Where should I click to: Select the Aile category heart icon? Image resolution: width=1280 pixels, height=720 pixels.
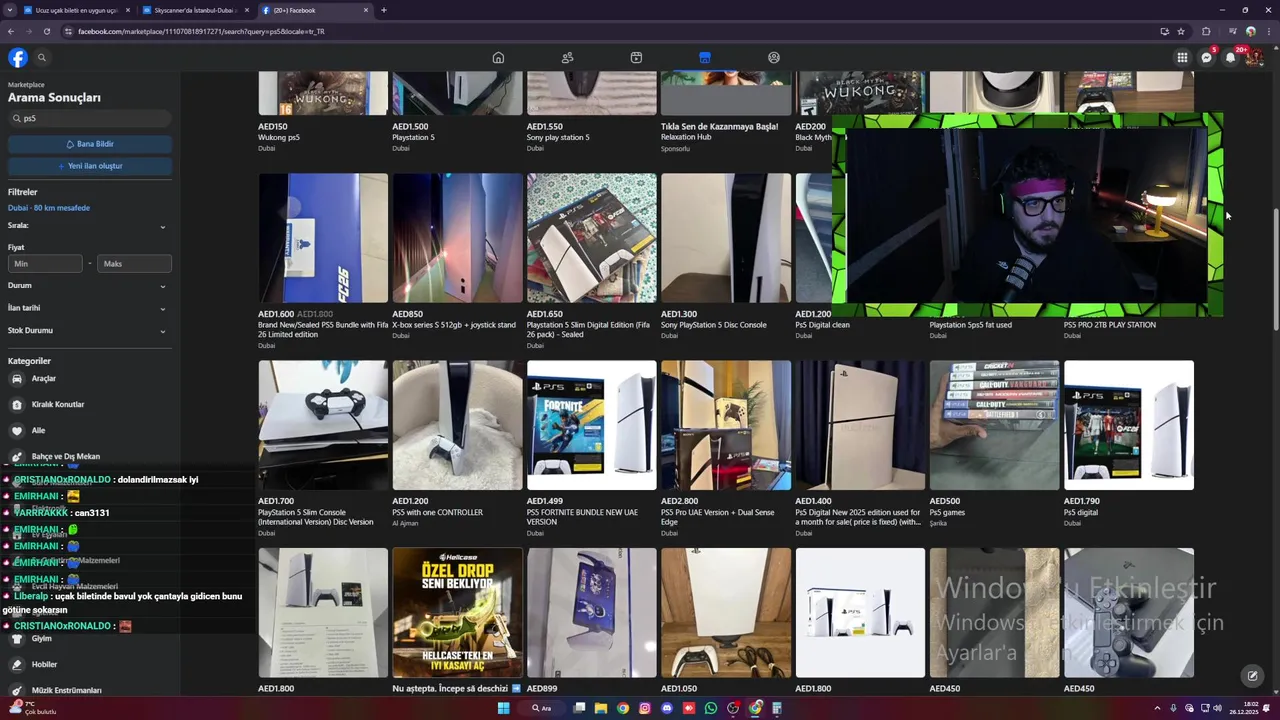tap(17, 431)
